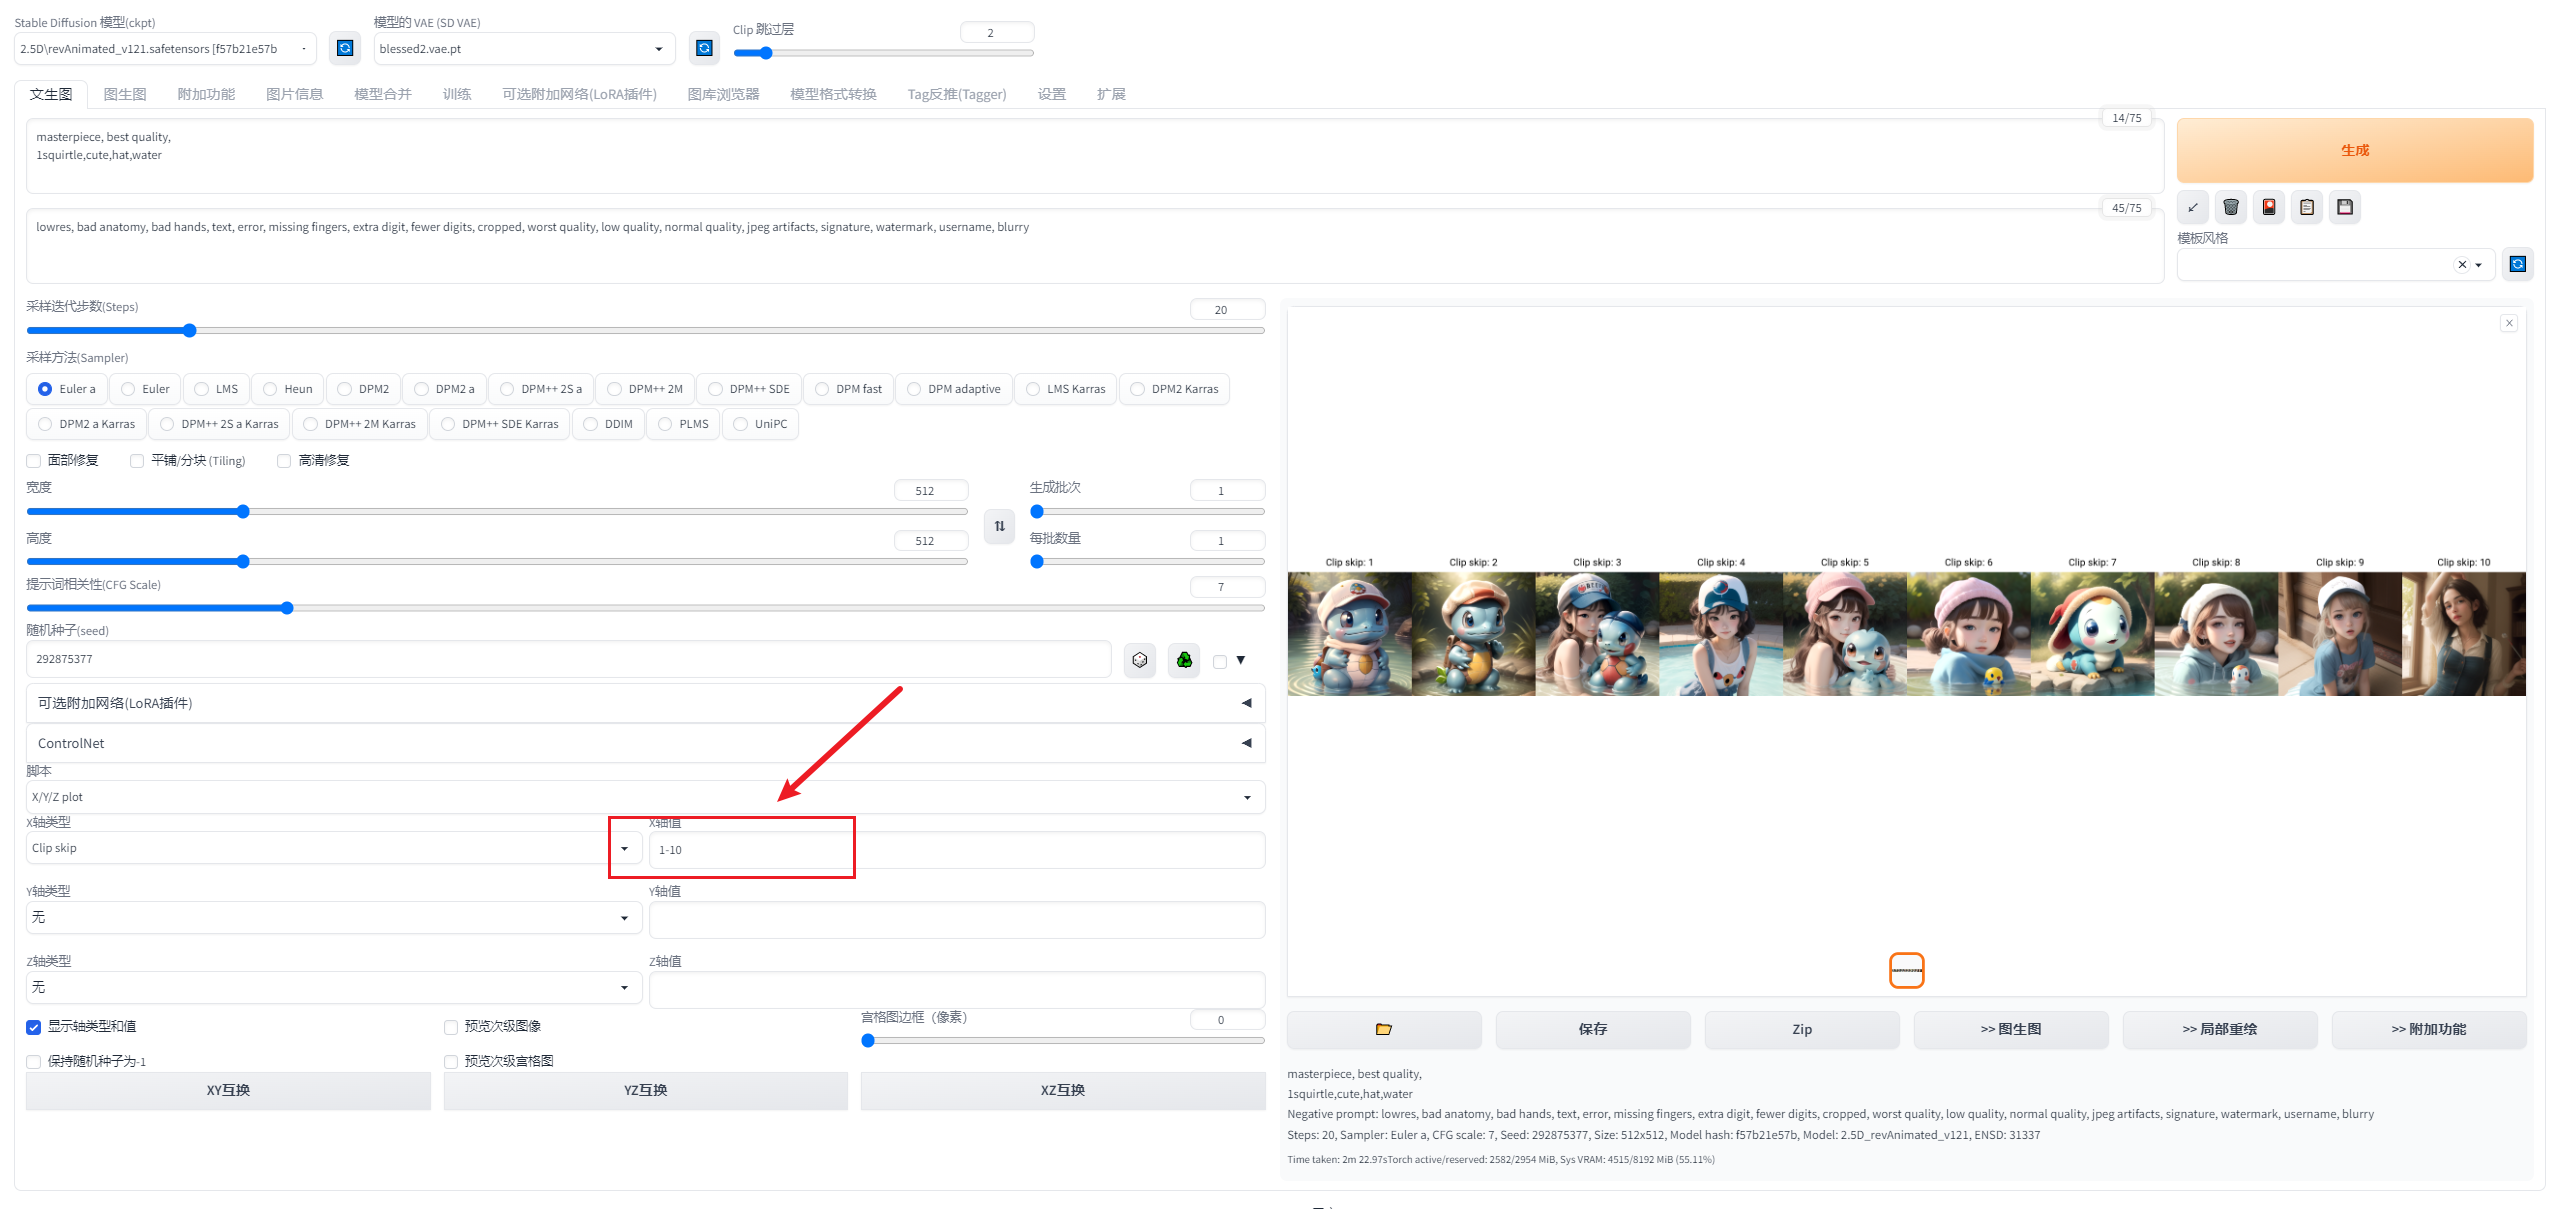Open the SD VAE model dropdown
This screenshot has width=2560, height=1209.
524,48
